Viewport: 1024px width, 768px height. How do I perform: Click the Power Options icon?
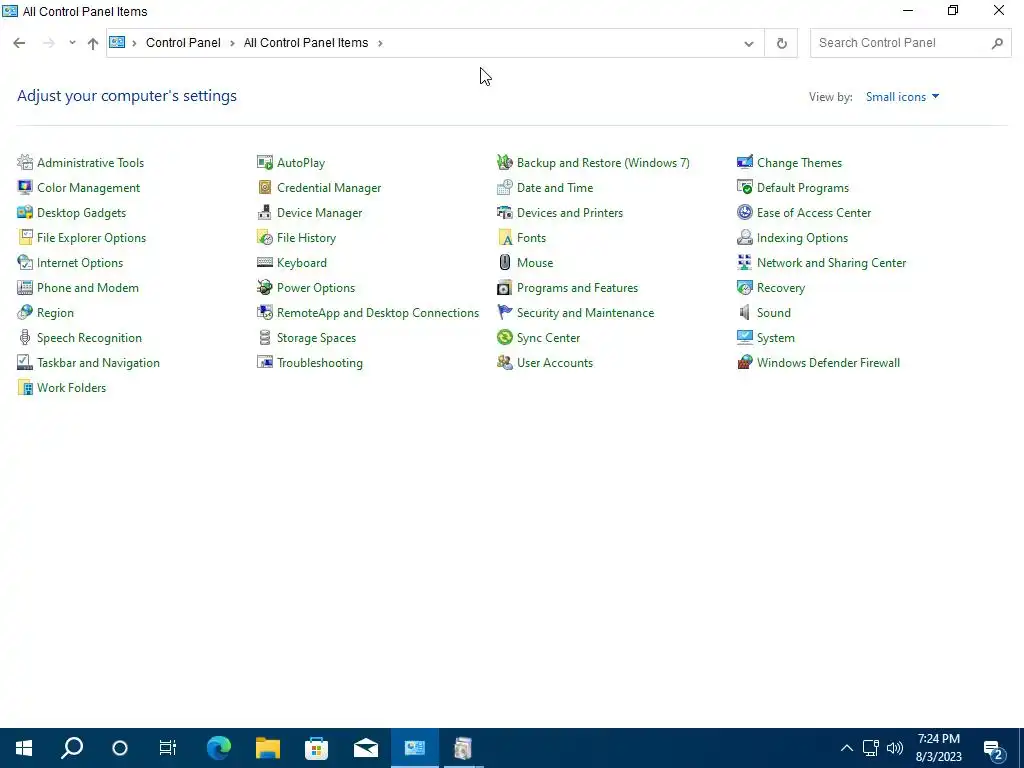point(264,287)
